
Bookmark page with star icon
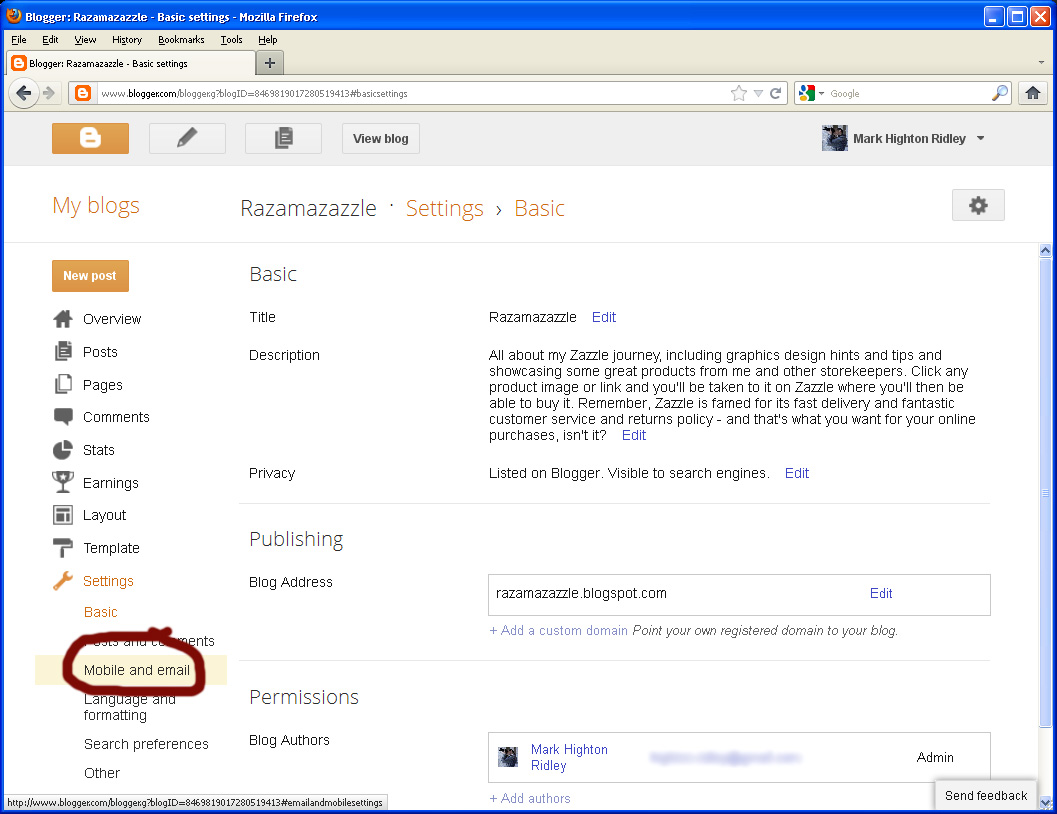point(739,93)
